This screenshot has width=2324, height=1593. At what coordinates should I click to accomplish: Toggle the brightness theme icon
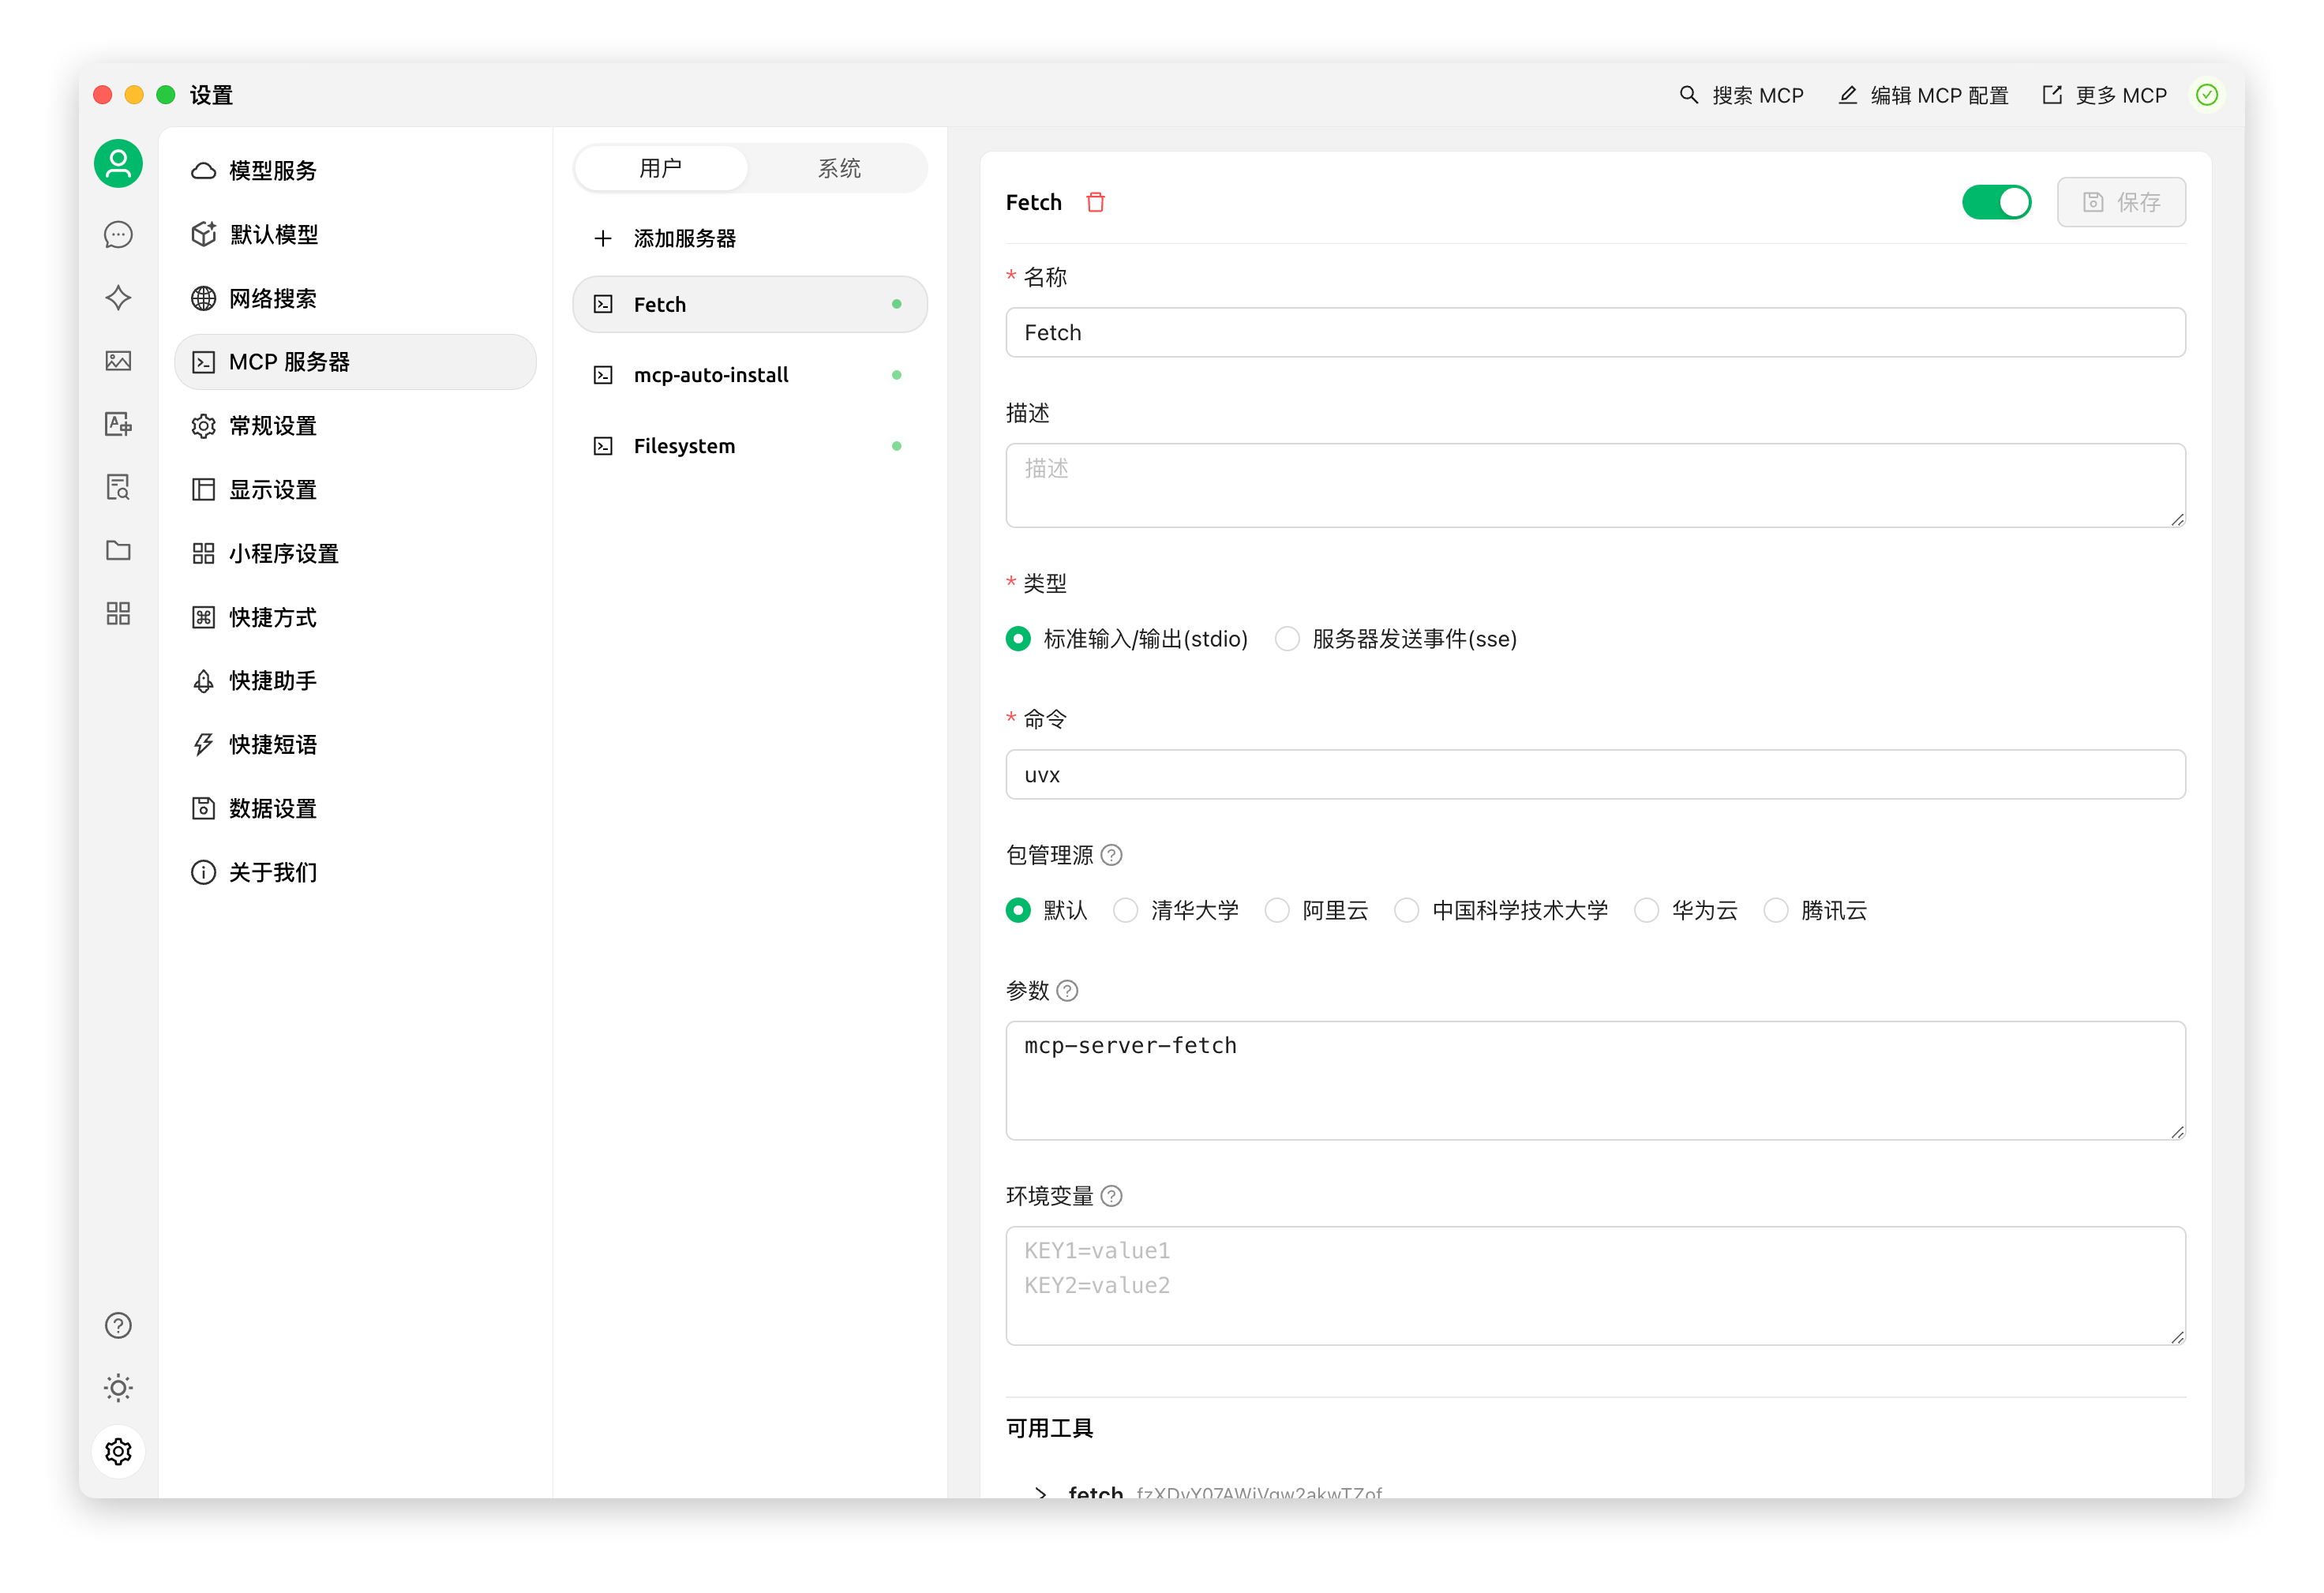[x=118, y=1388]
